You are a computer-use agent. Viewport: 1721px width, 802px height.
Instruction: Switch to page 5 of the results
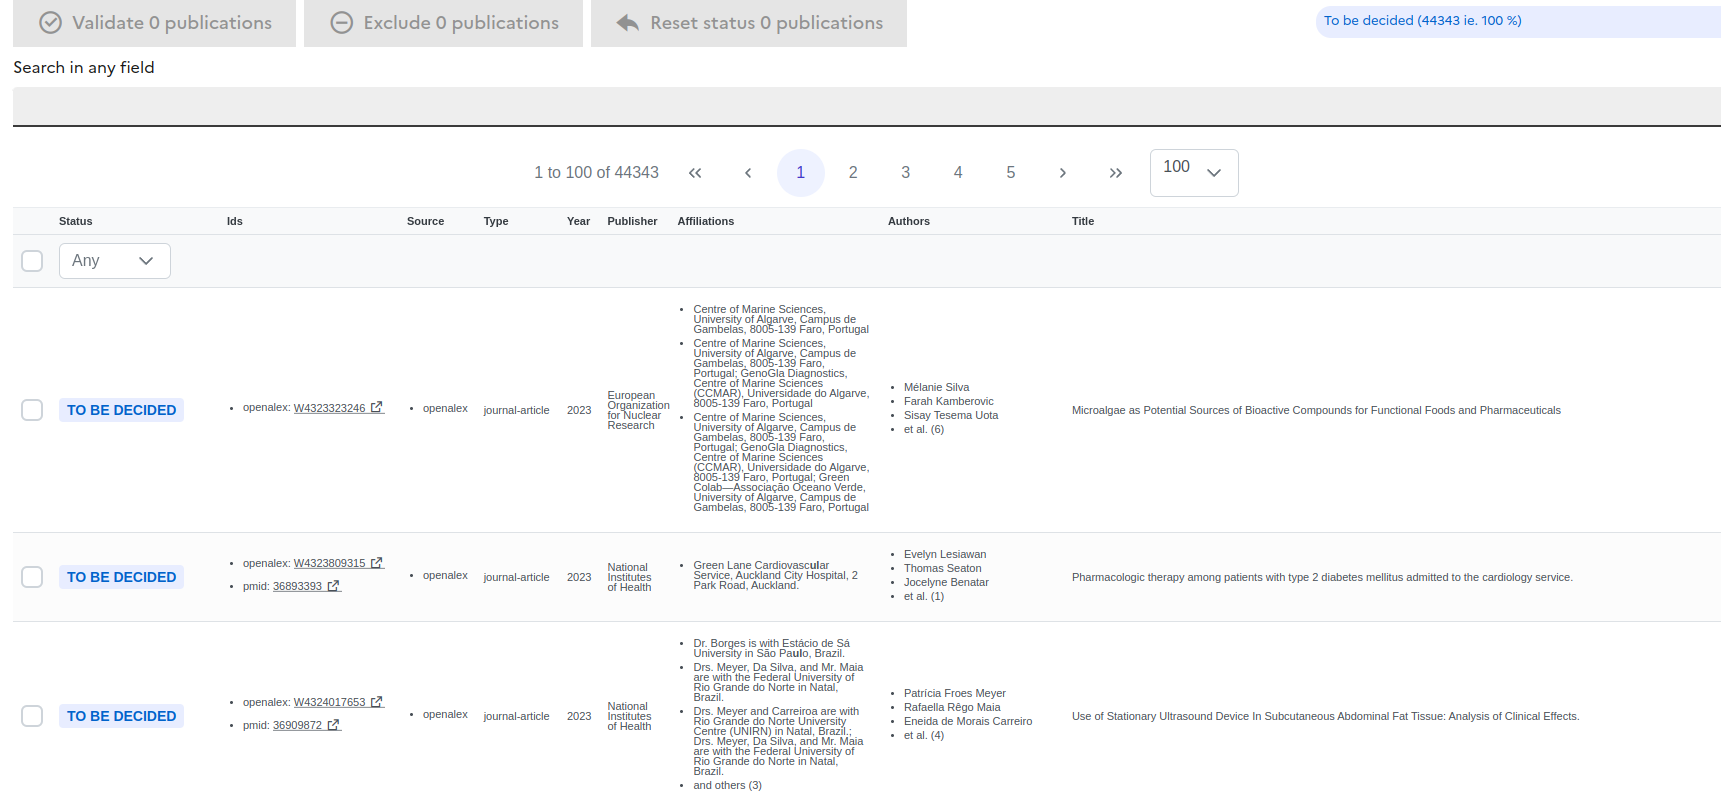[1010, 173]
